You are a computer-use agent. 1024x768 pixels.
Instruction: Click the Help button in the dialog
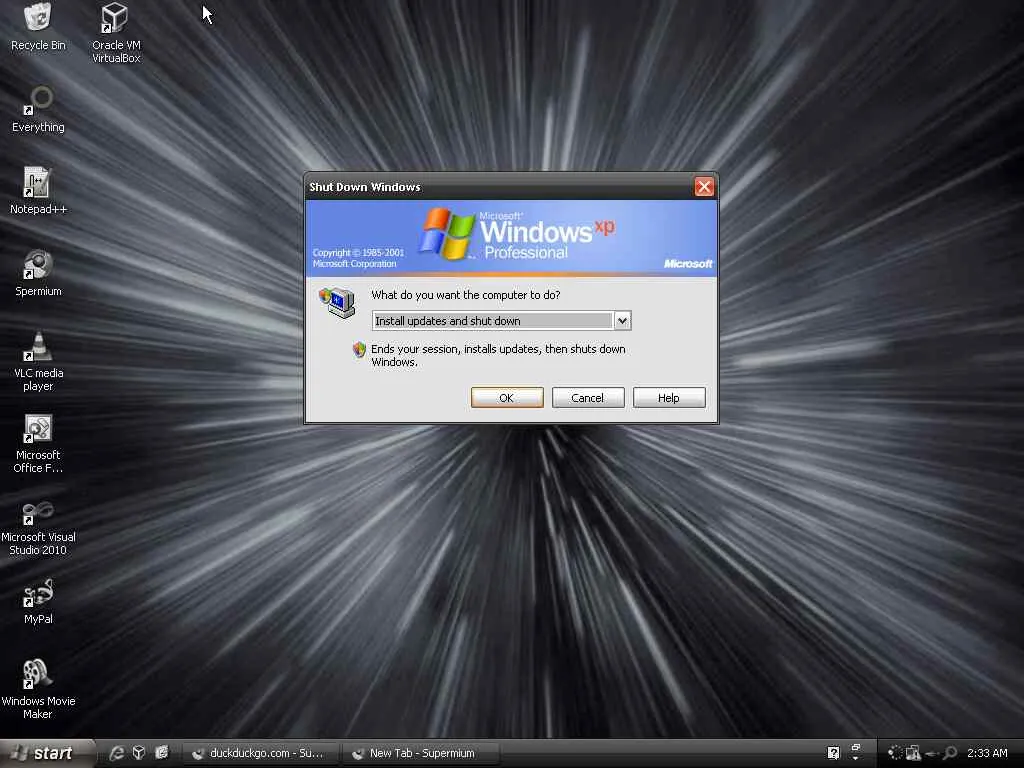click(x=669, y=398)
